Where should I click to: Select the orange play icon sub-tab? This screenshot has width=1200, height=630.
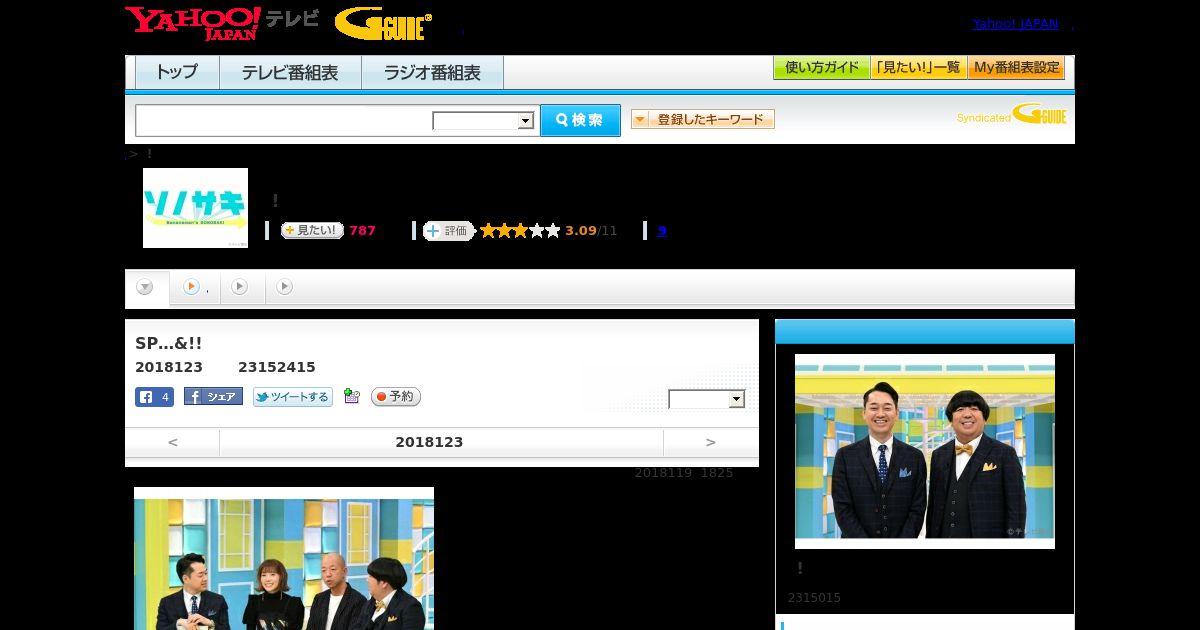pyautogui.click(x=191, y=287)
